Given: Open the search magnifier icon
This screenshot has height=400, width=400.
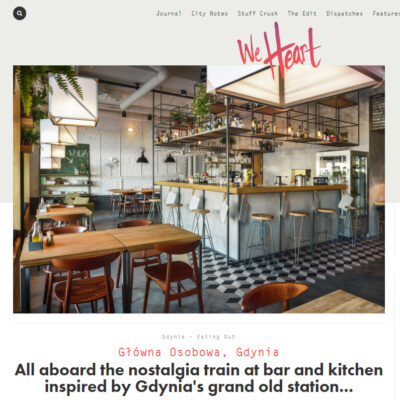Looking at the screenshot, I should coord(20,13).
